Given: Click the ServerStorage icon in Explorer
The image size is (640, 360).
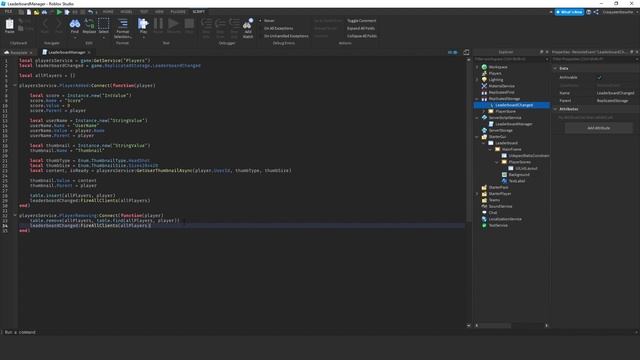Looking at the screenshot, I should click(484, 130).
